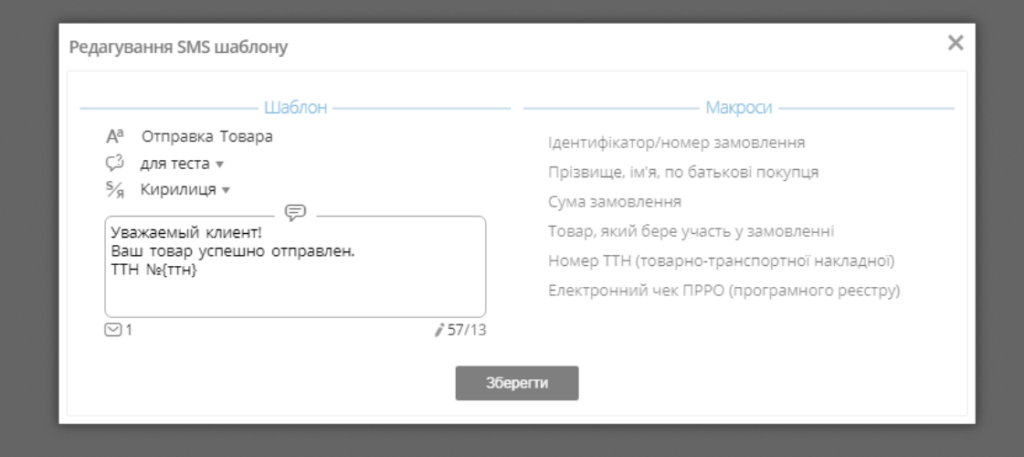Insert macro 'Ідентифікатор/номер замовлення'
The width and height of the screenshot is (1024, 457).
tap(677, 142)
